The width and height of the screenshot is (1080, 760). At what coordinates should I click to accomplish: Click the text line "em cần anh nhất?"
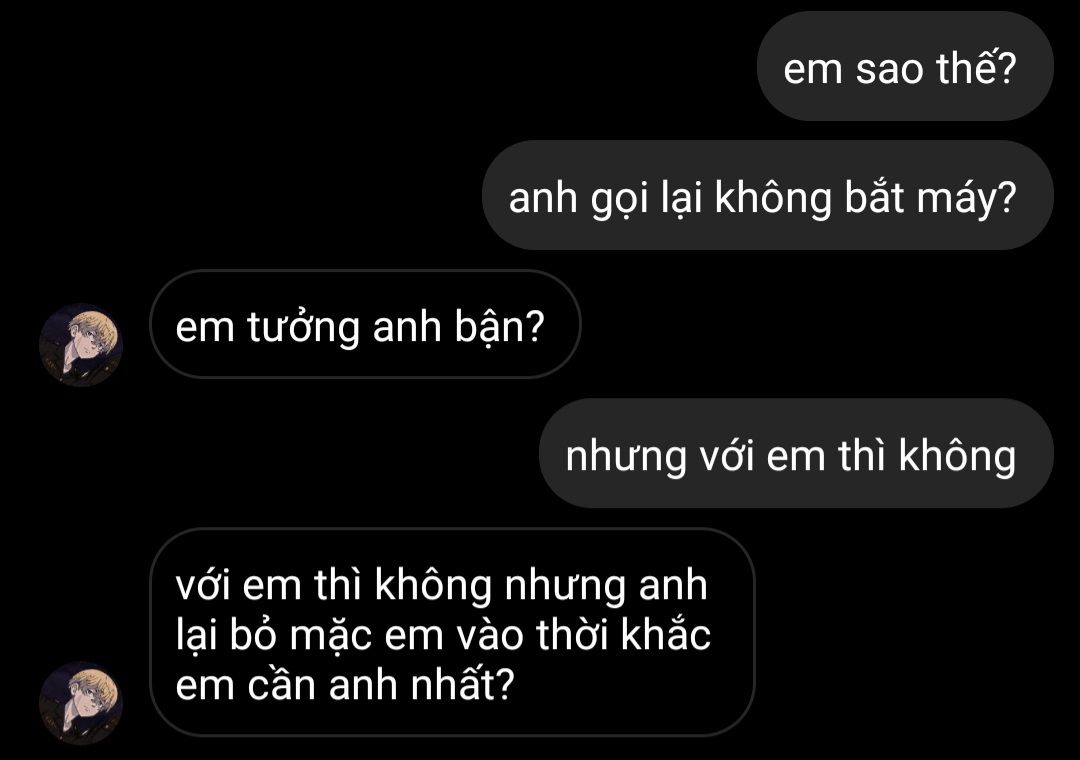(345, 685)
